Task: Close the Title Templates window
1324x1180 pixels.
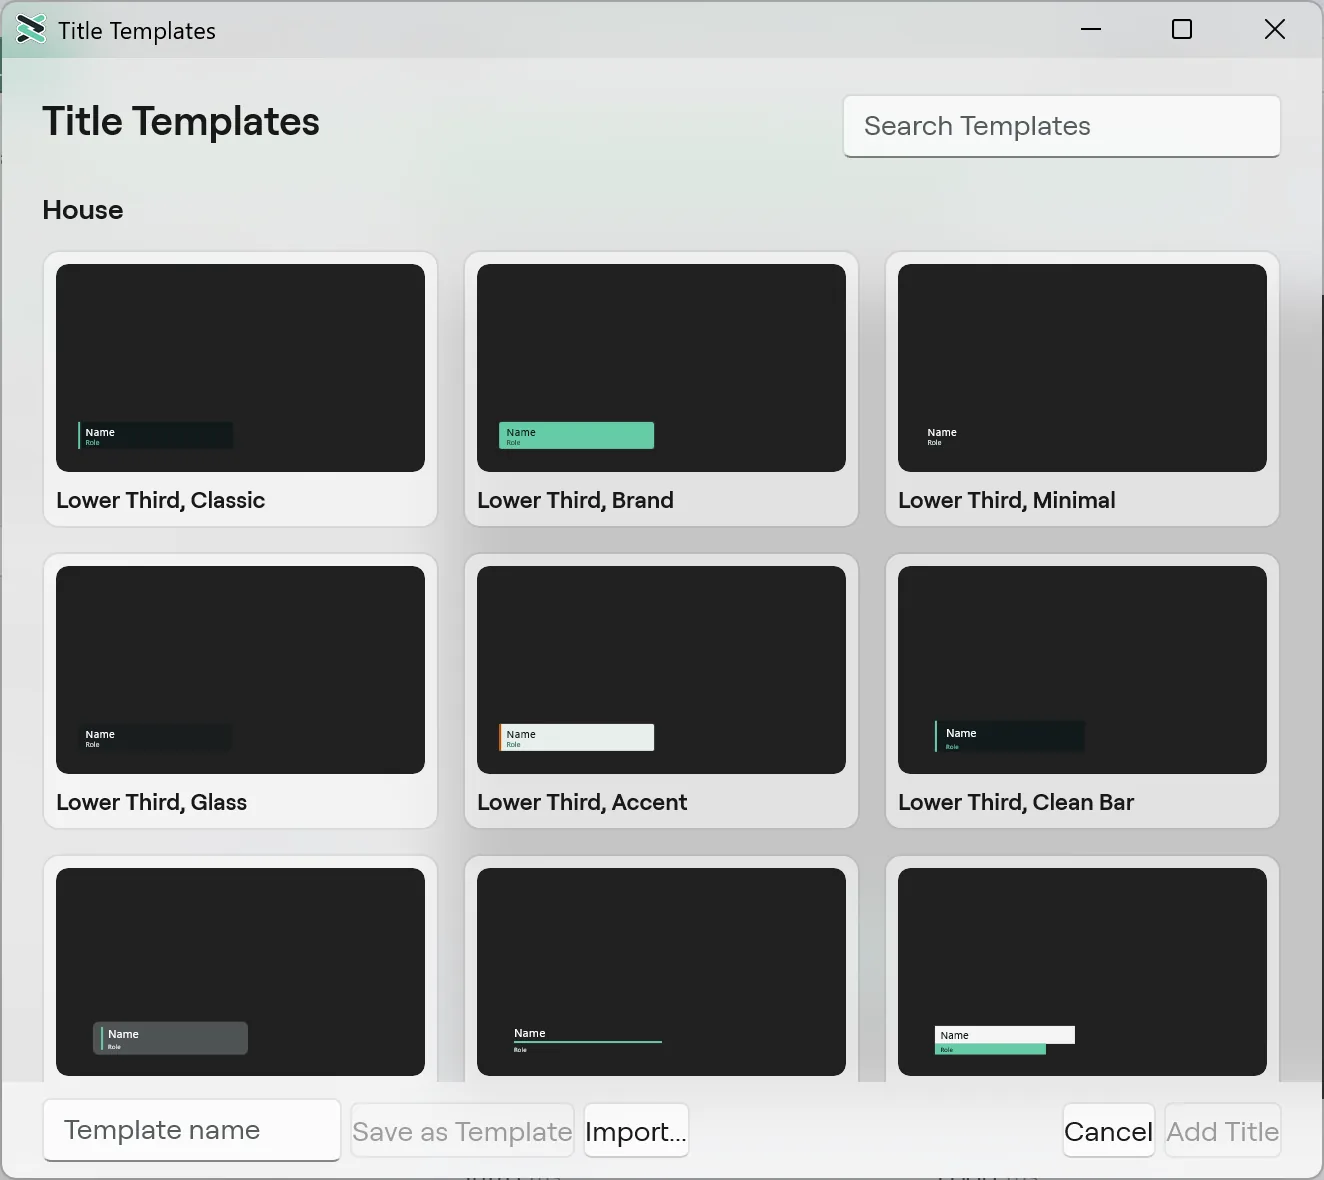Action: coord(1274,29)
